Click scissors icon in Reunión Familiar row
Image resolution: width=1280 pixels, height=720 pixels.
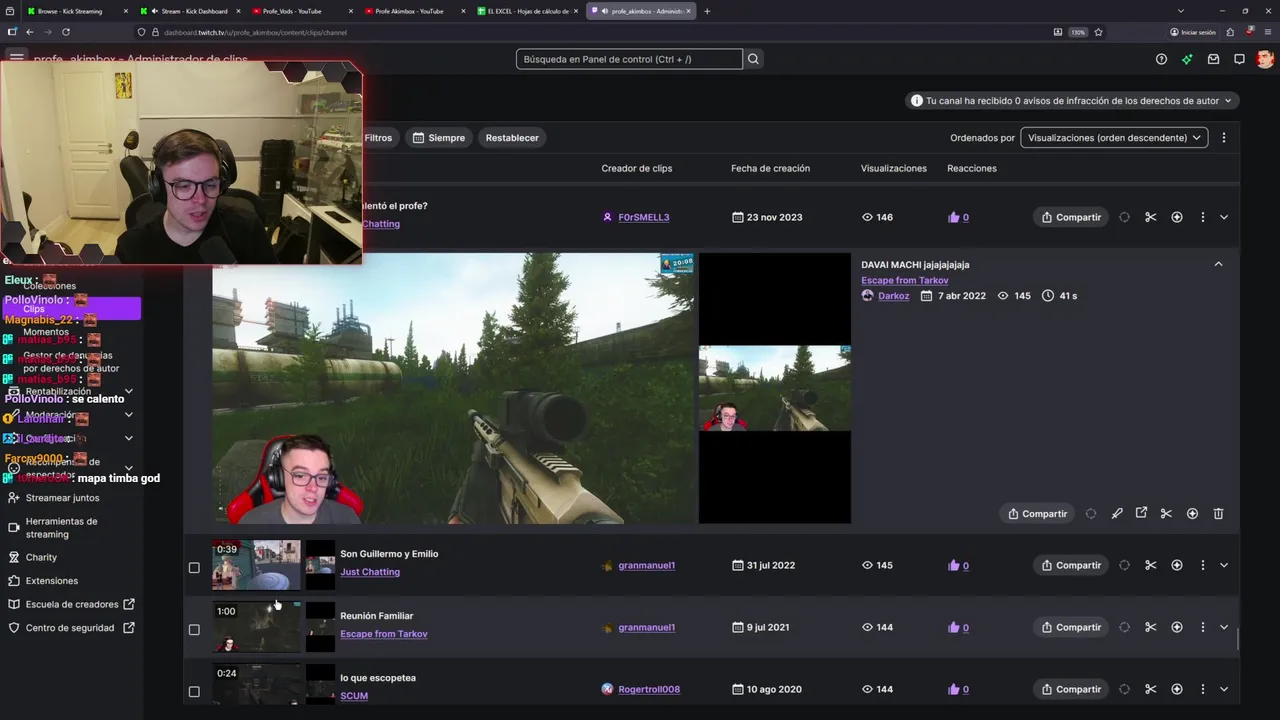tap(1150, 627)
